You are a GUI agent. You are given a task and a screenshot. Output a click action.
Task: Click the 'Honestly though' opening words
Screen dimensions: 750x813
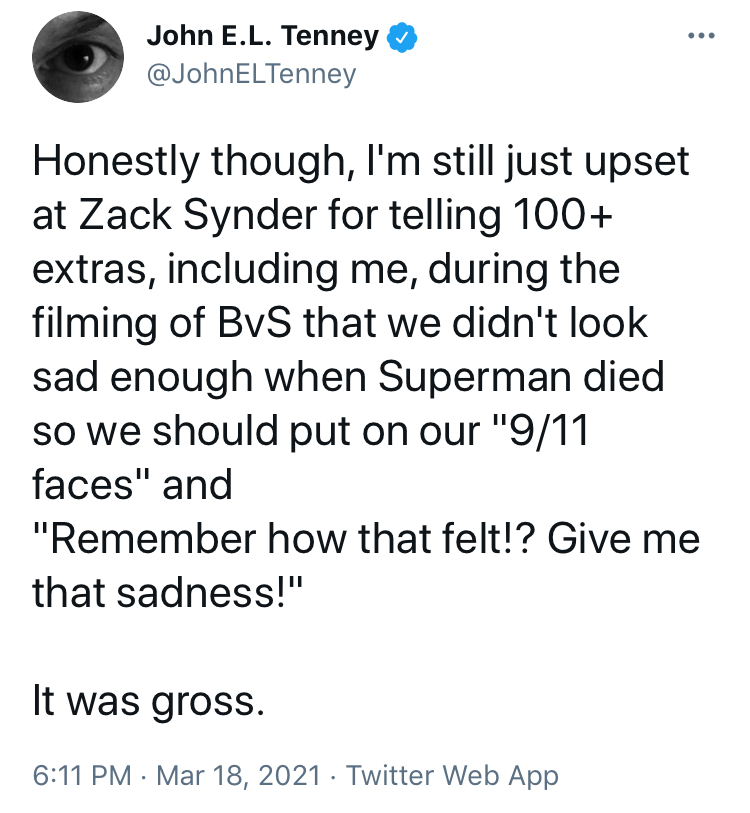coord(189,162)
